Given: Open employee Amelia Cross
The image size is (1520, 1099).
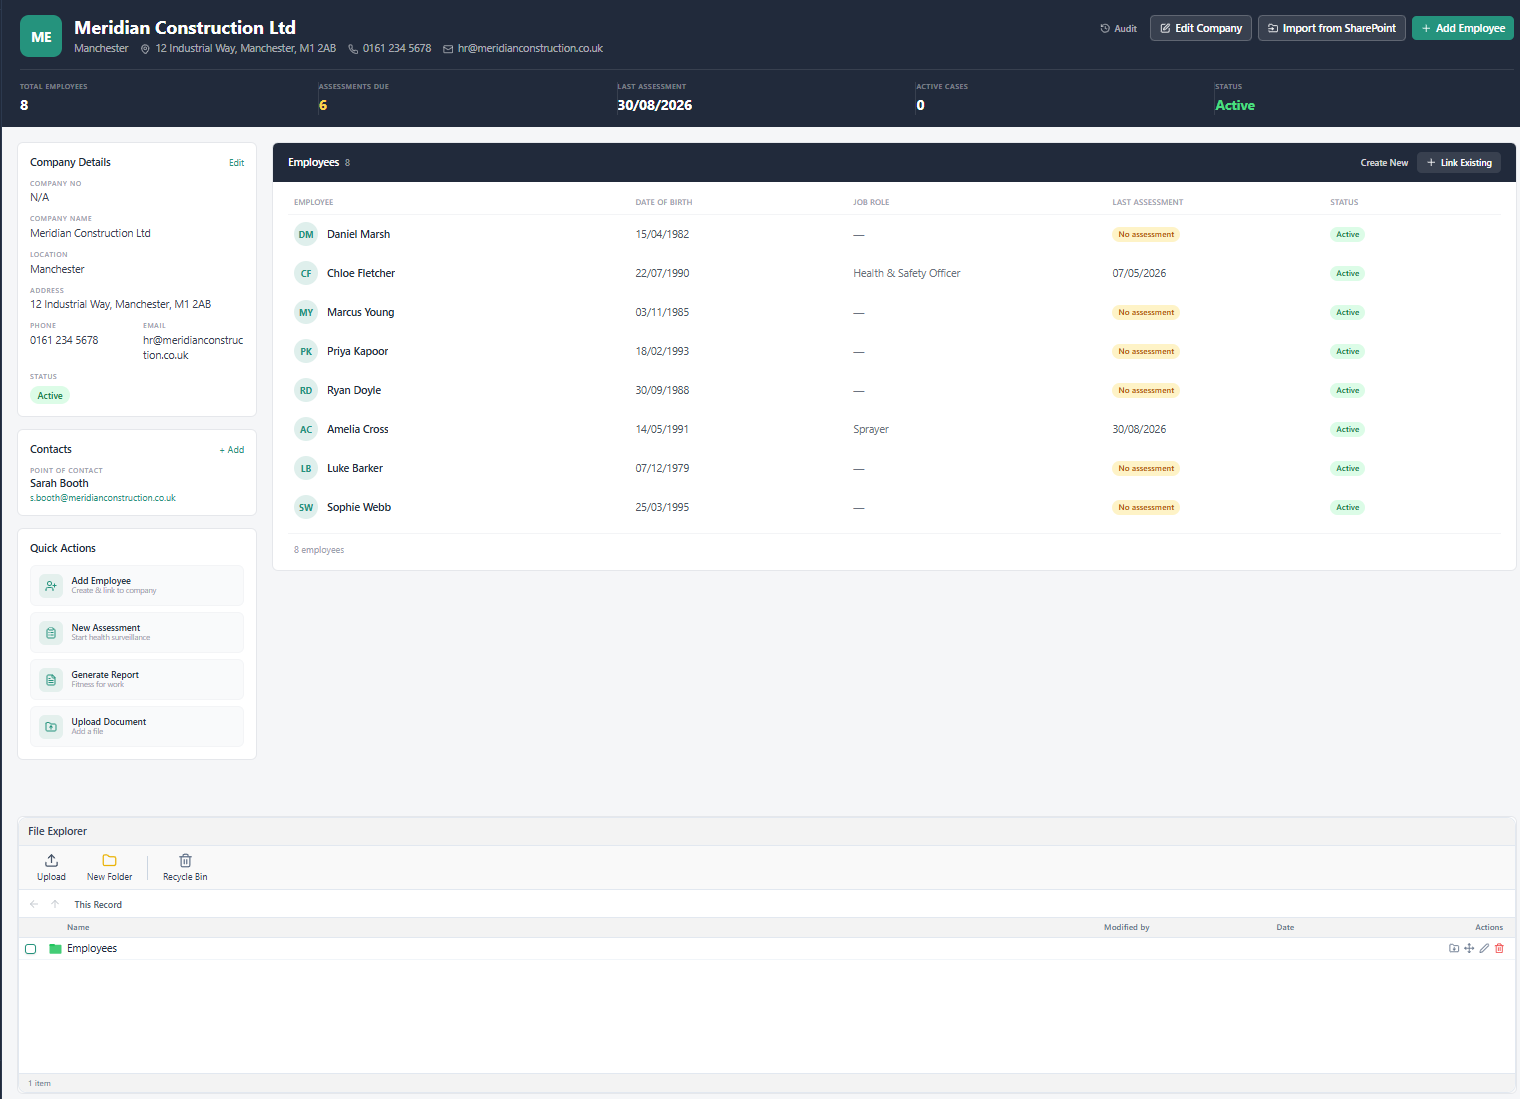Looking at the screenshot, I should coord(358,429).
